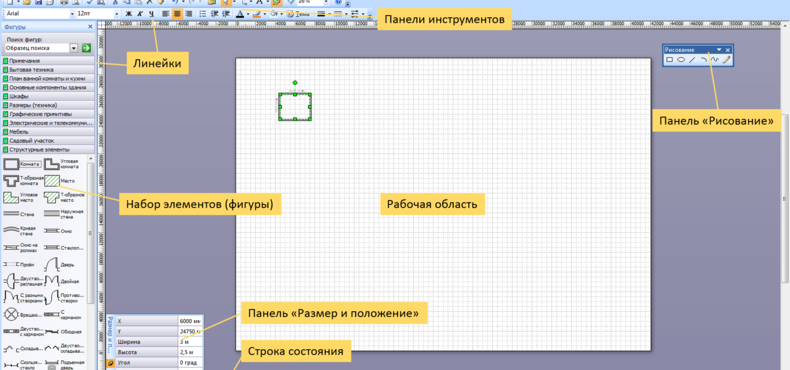Toggle bold Ж text formatting

pos(129,14)
